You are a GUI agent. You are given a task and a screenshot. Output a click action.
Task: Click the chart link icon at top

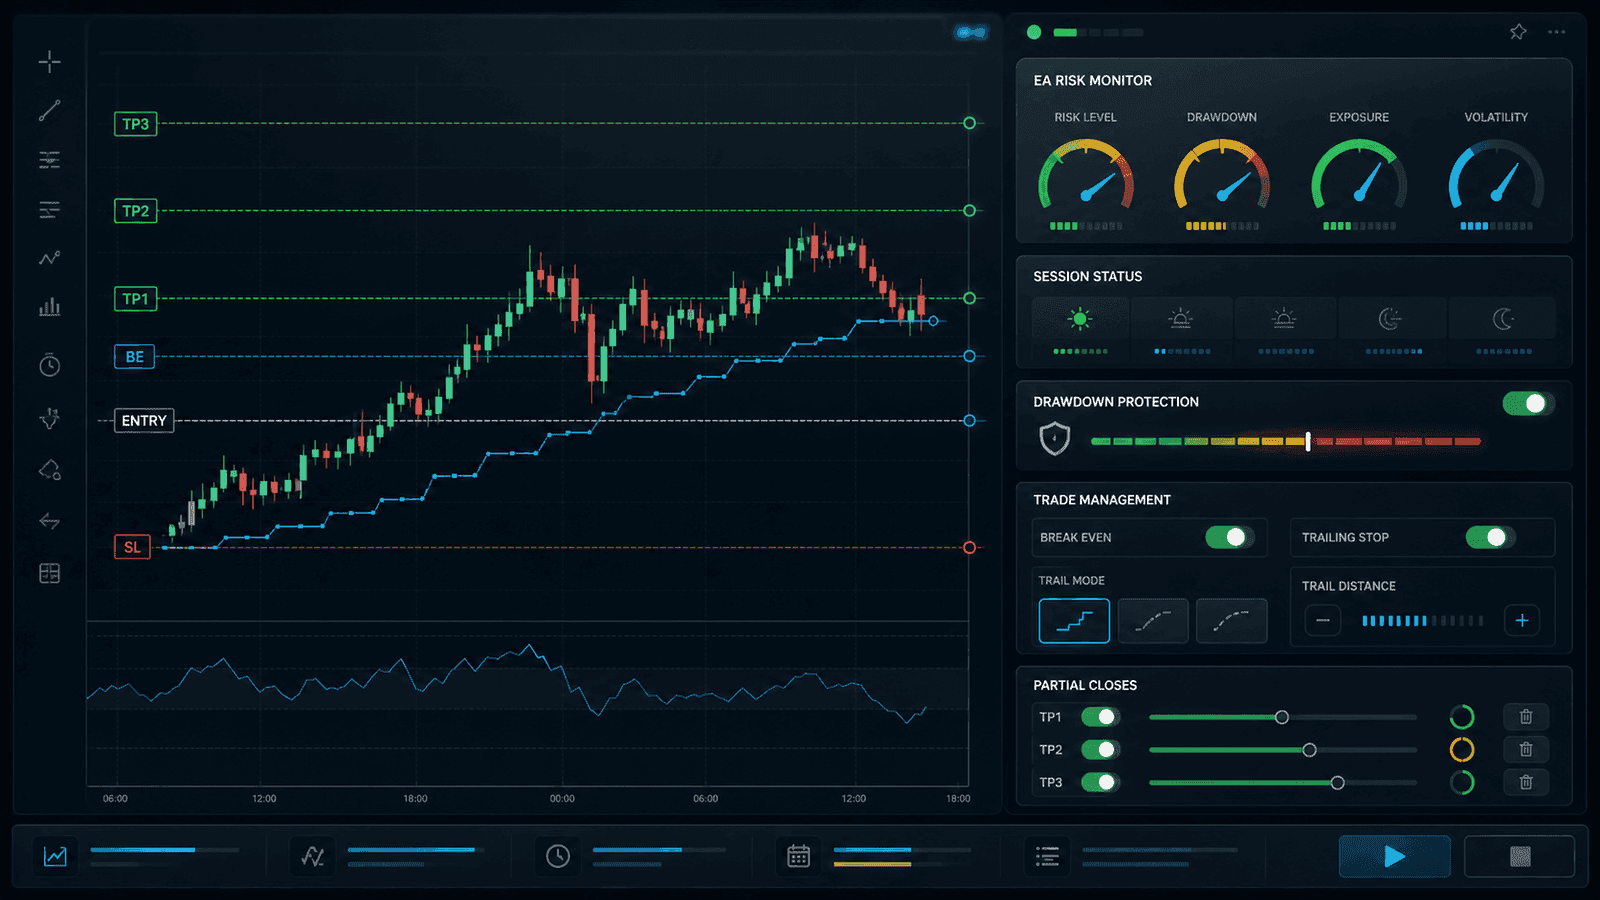[970, 33]
